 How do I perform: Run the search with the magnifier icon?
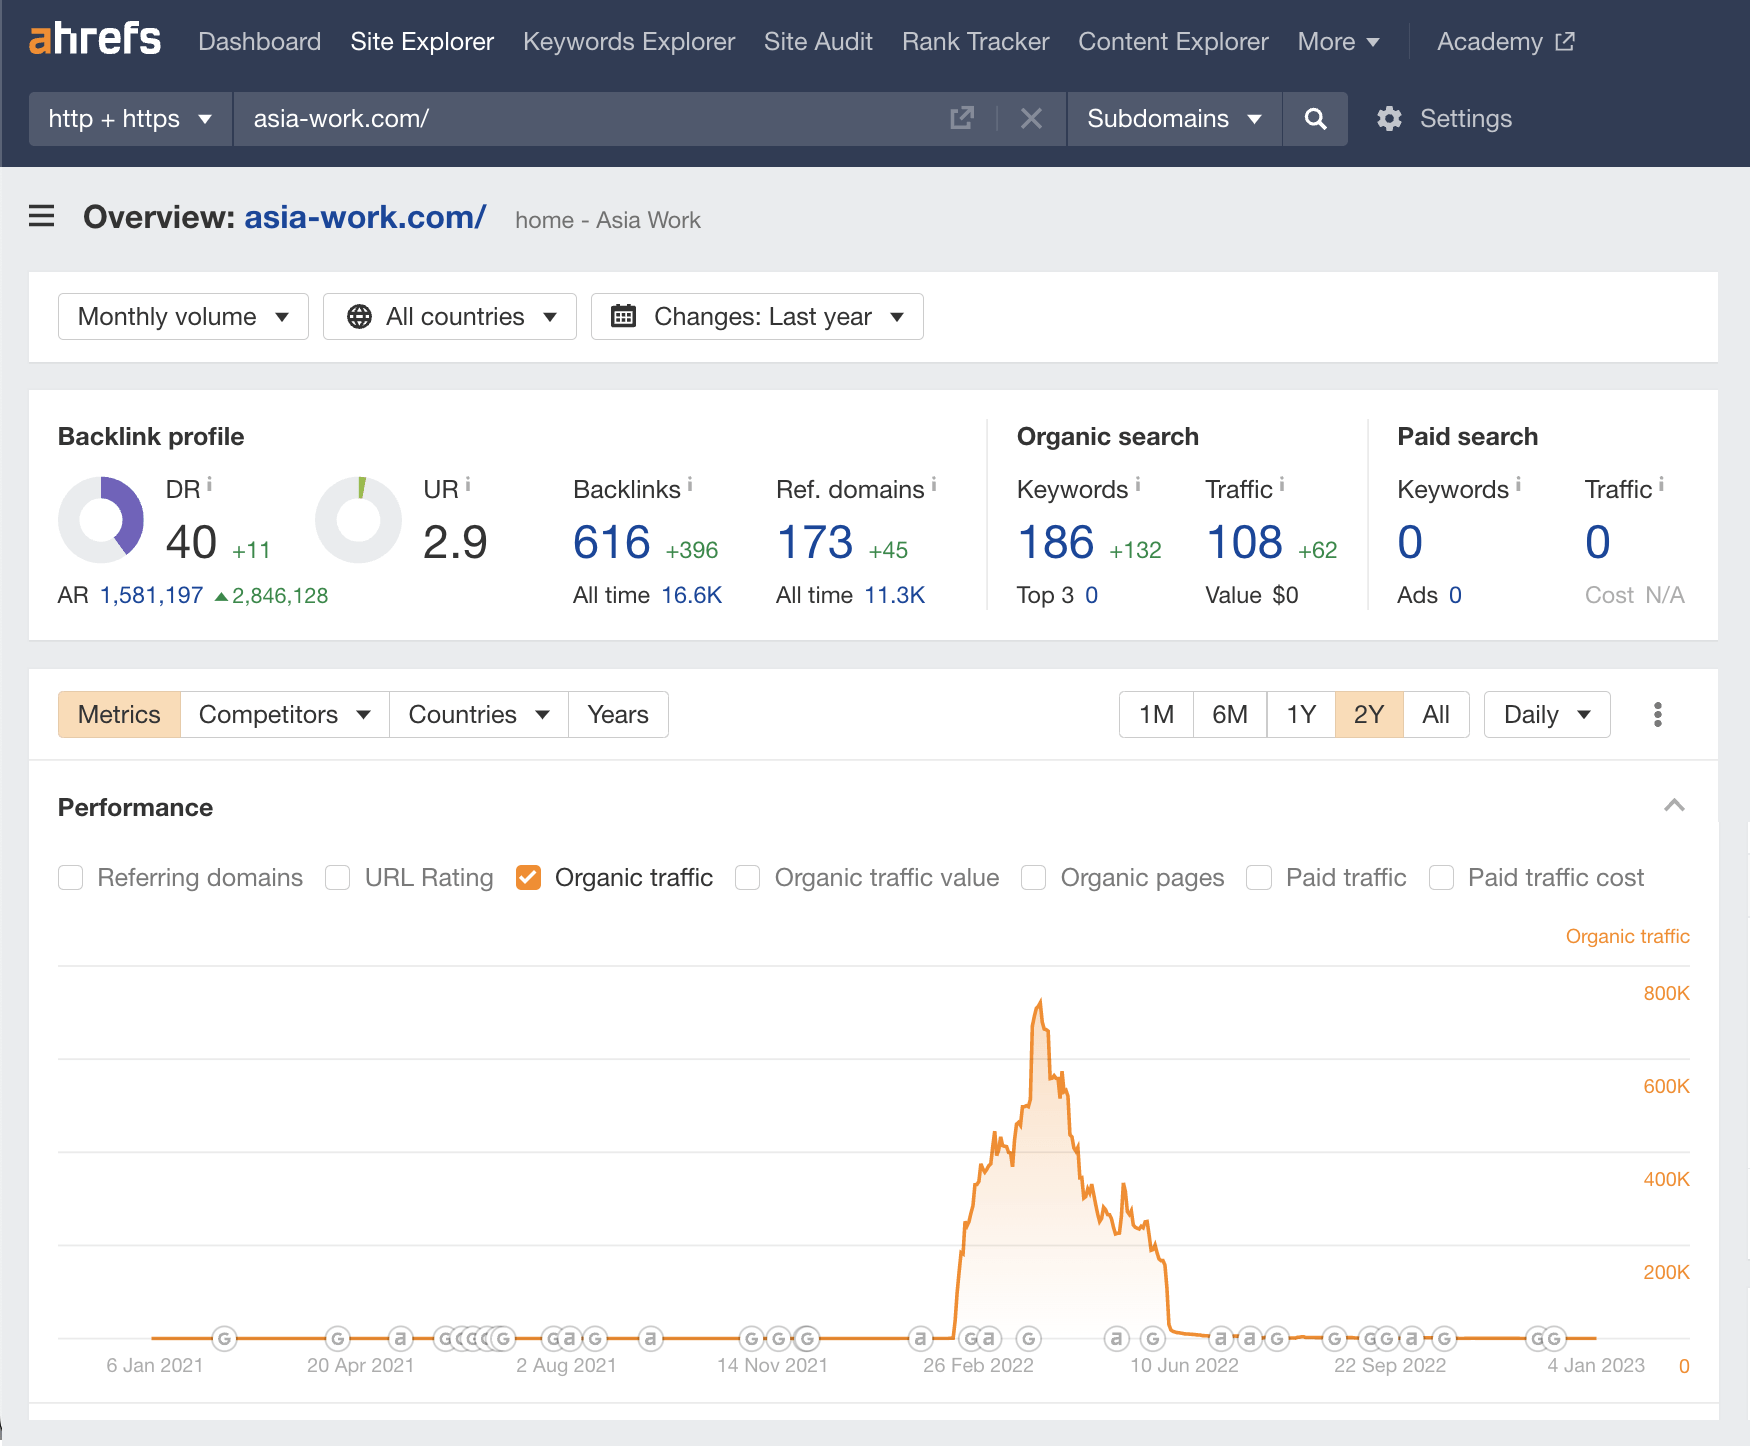(1315, 118)
